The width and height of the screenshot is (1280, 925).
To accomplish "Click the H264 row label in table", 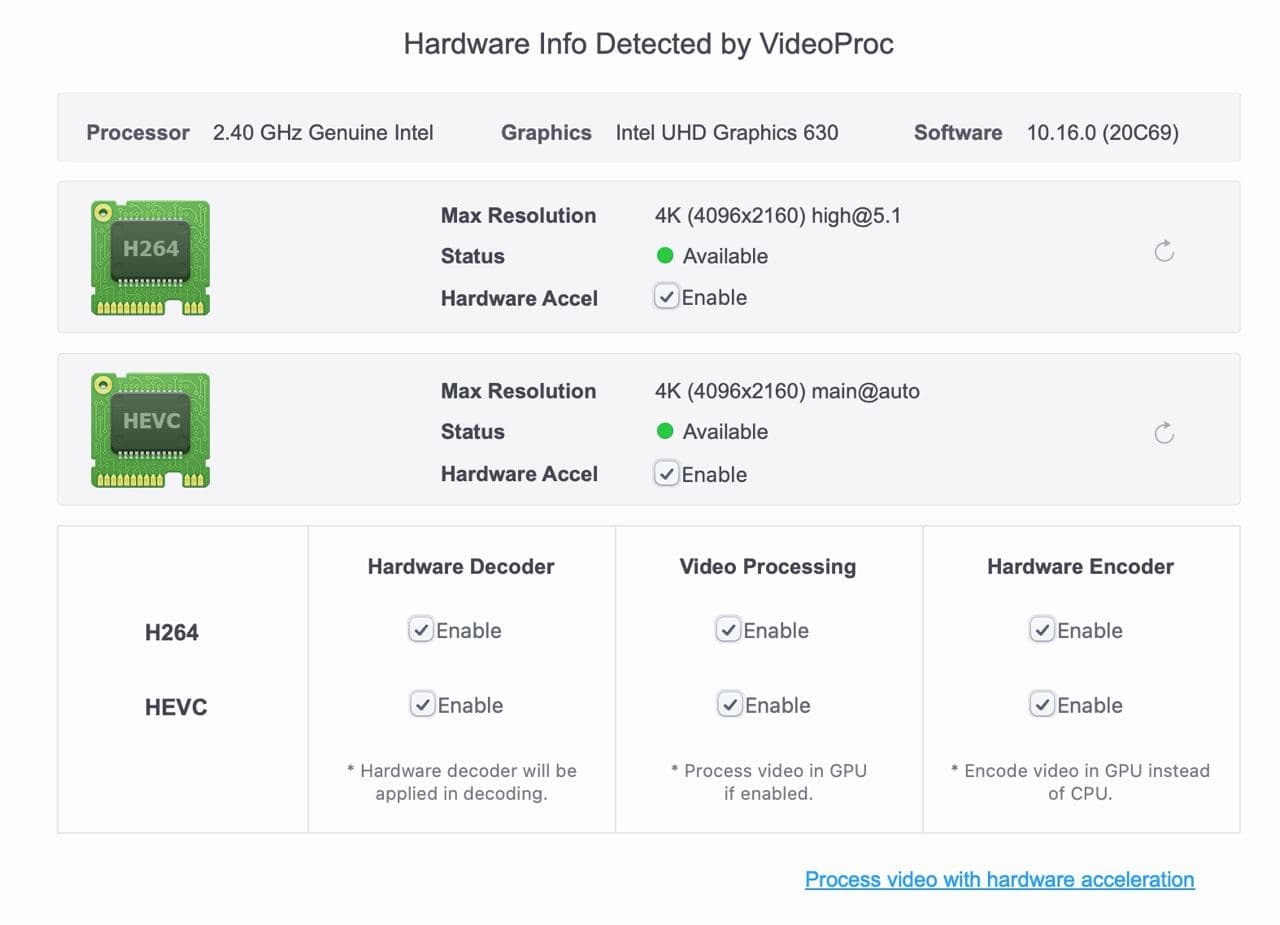I will coord(172,633).
